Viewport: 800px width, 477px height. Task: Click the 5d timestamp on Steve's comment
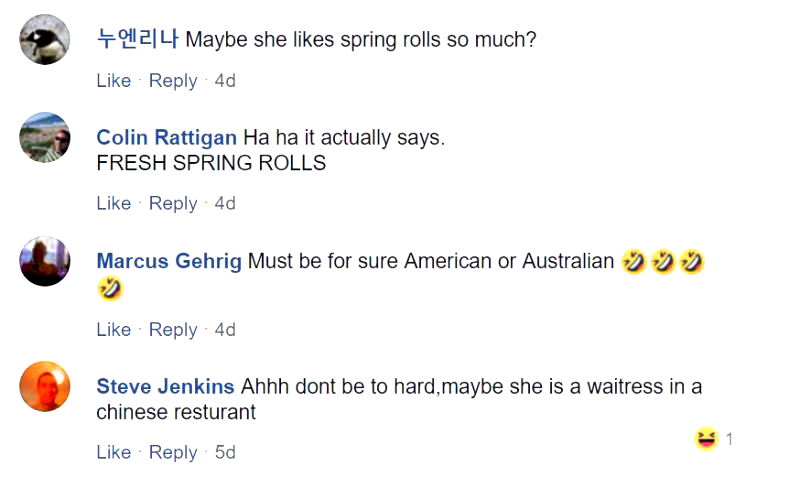pos(225,452)
